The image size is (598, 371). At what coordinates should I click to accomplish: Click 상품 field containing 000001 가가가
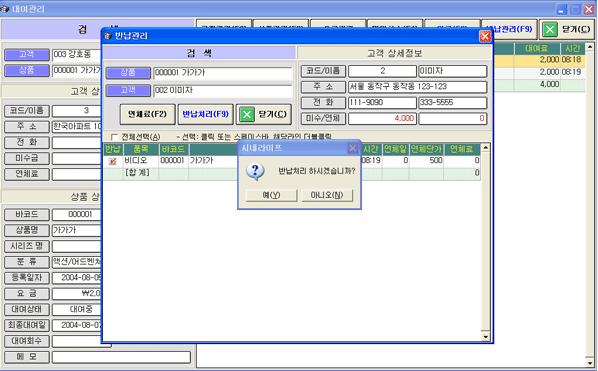pyautogui.click(x=223, y=73)
